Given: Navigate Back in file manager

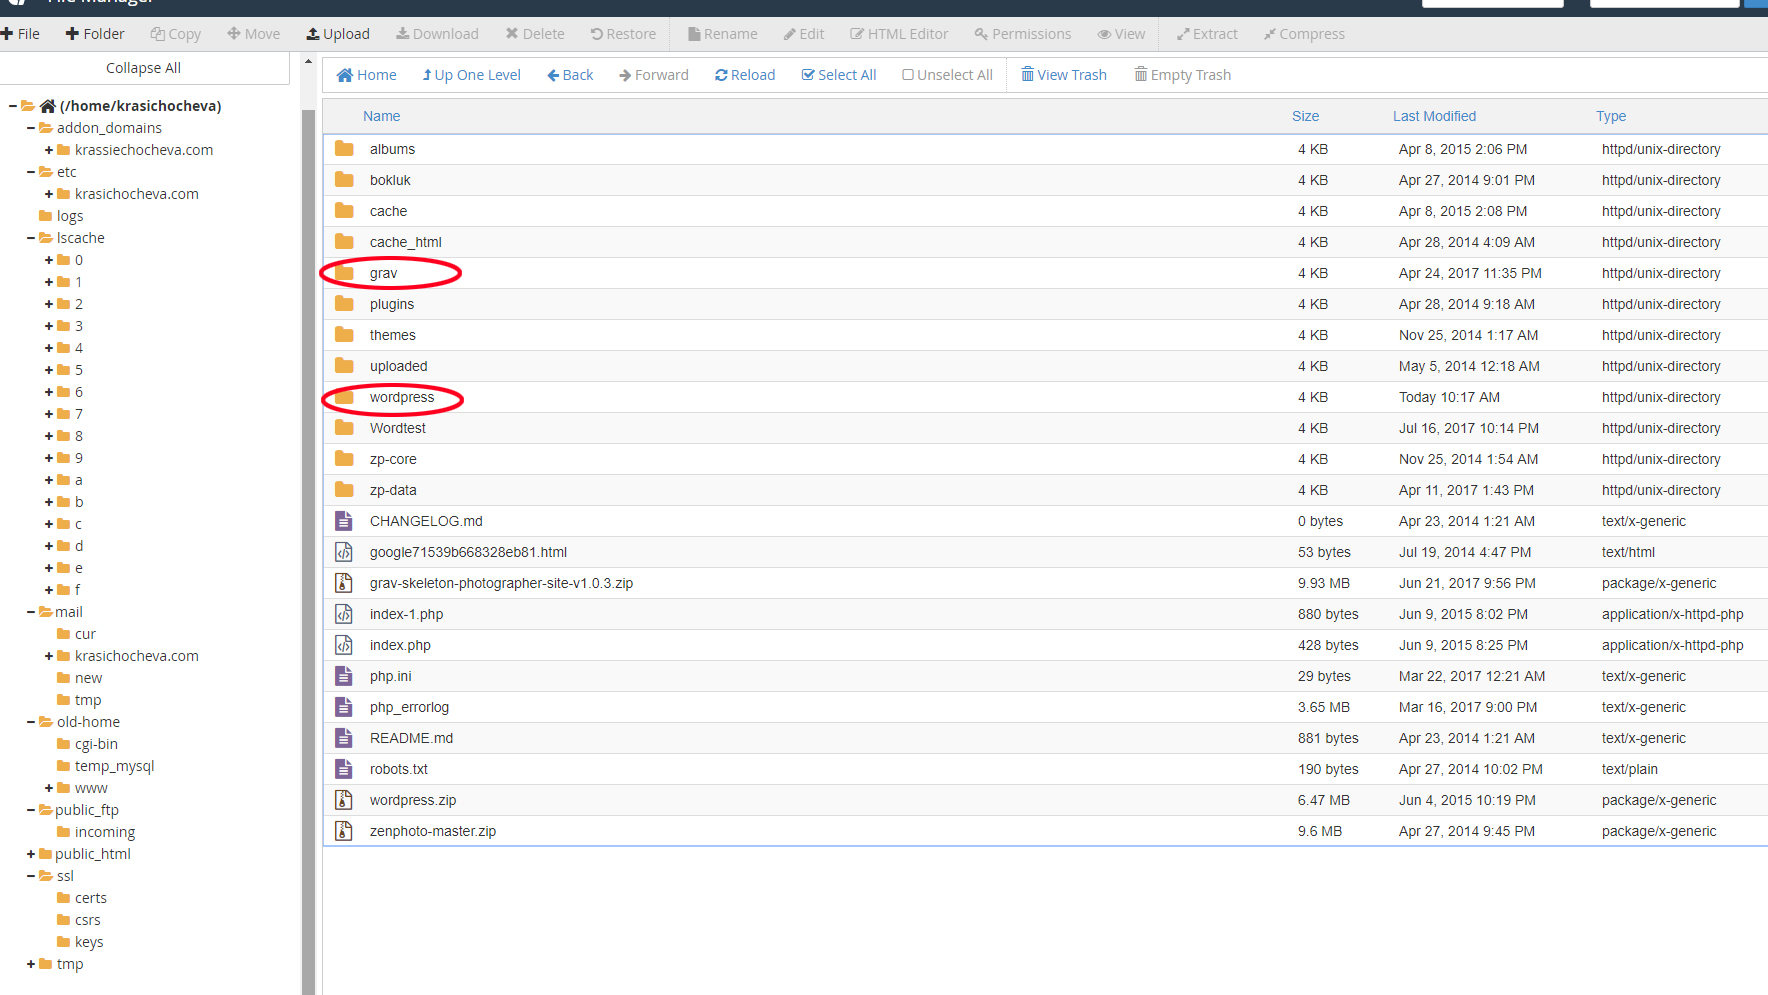Looking at the screenshot, I should [x=570, y=75].
